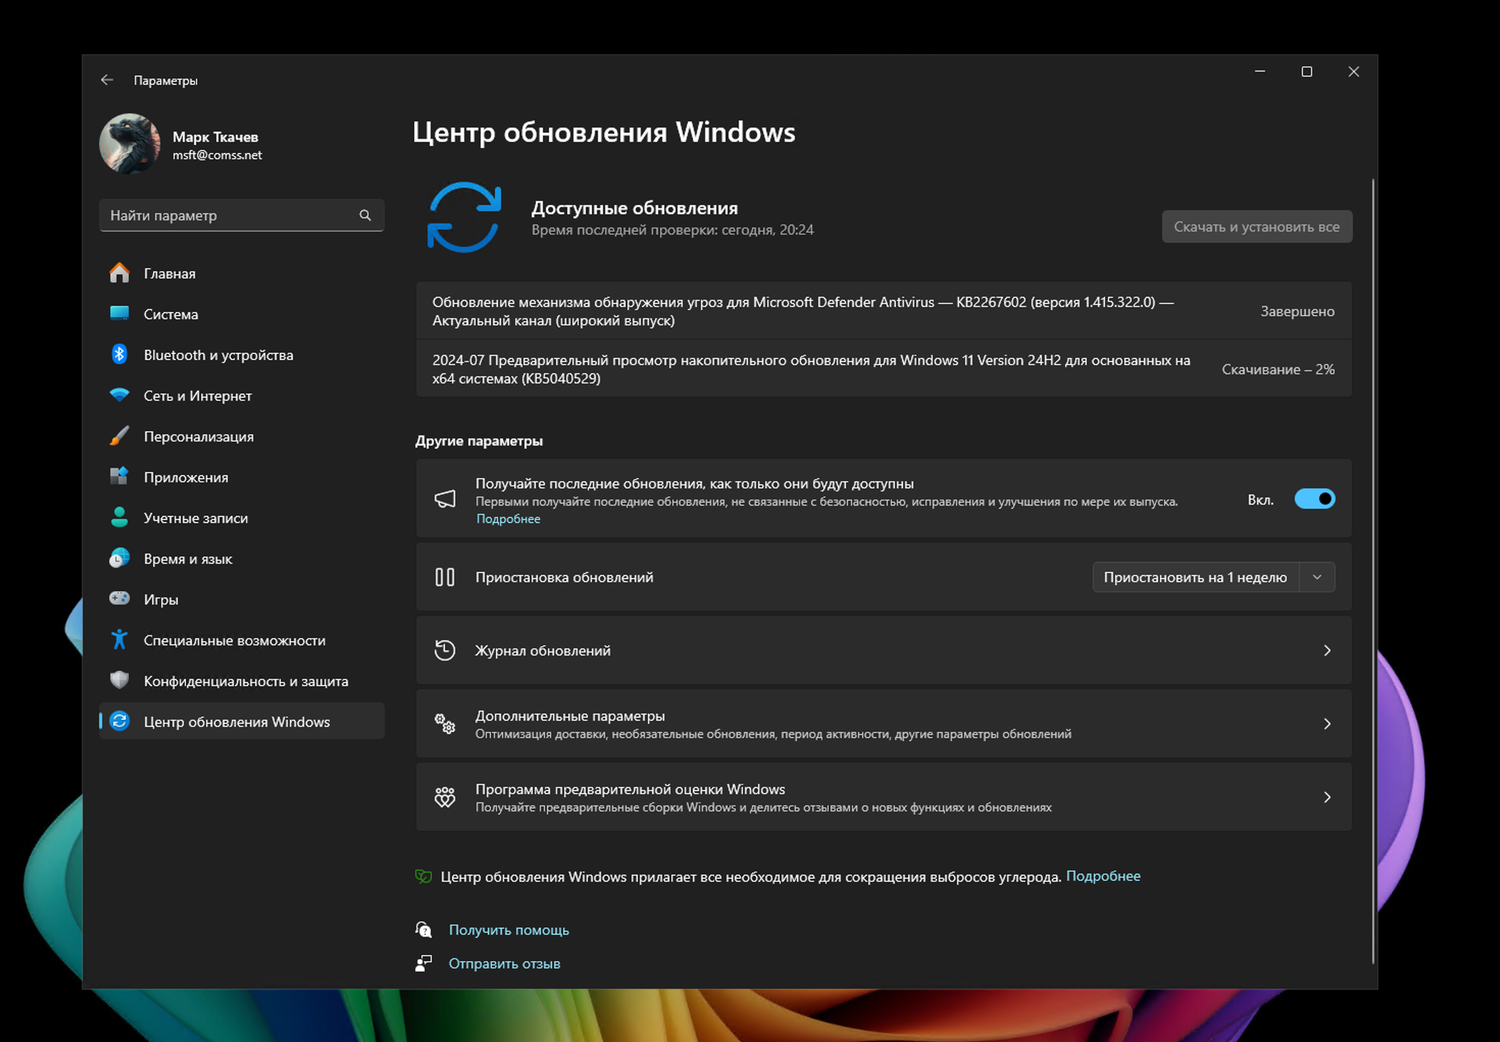Open Bluetooth и устройства settings

tap(242, 355)
